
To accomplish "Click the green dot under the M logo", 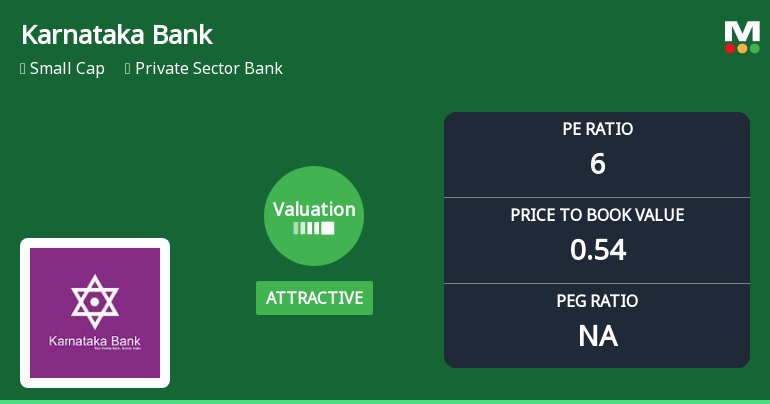I will 754,48.
